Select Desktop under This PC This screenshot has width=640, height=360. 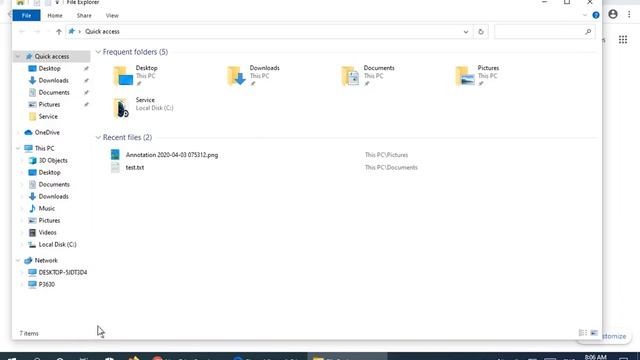49,173
